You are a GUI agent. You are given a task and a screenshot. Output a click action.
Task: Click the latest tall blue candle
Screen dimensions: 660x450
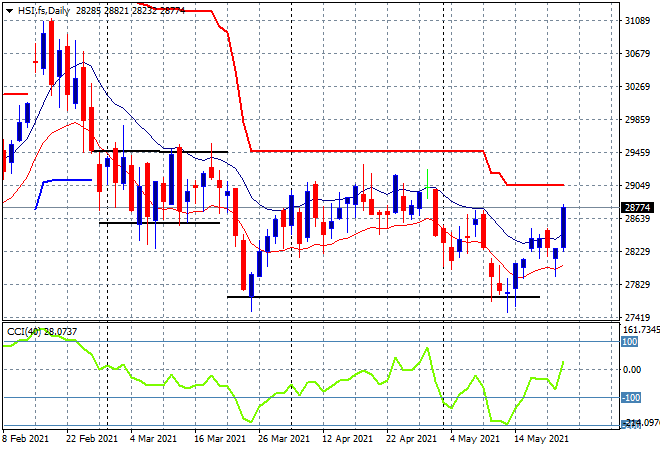coord(564,228)
